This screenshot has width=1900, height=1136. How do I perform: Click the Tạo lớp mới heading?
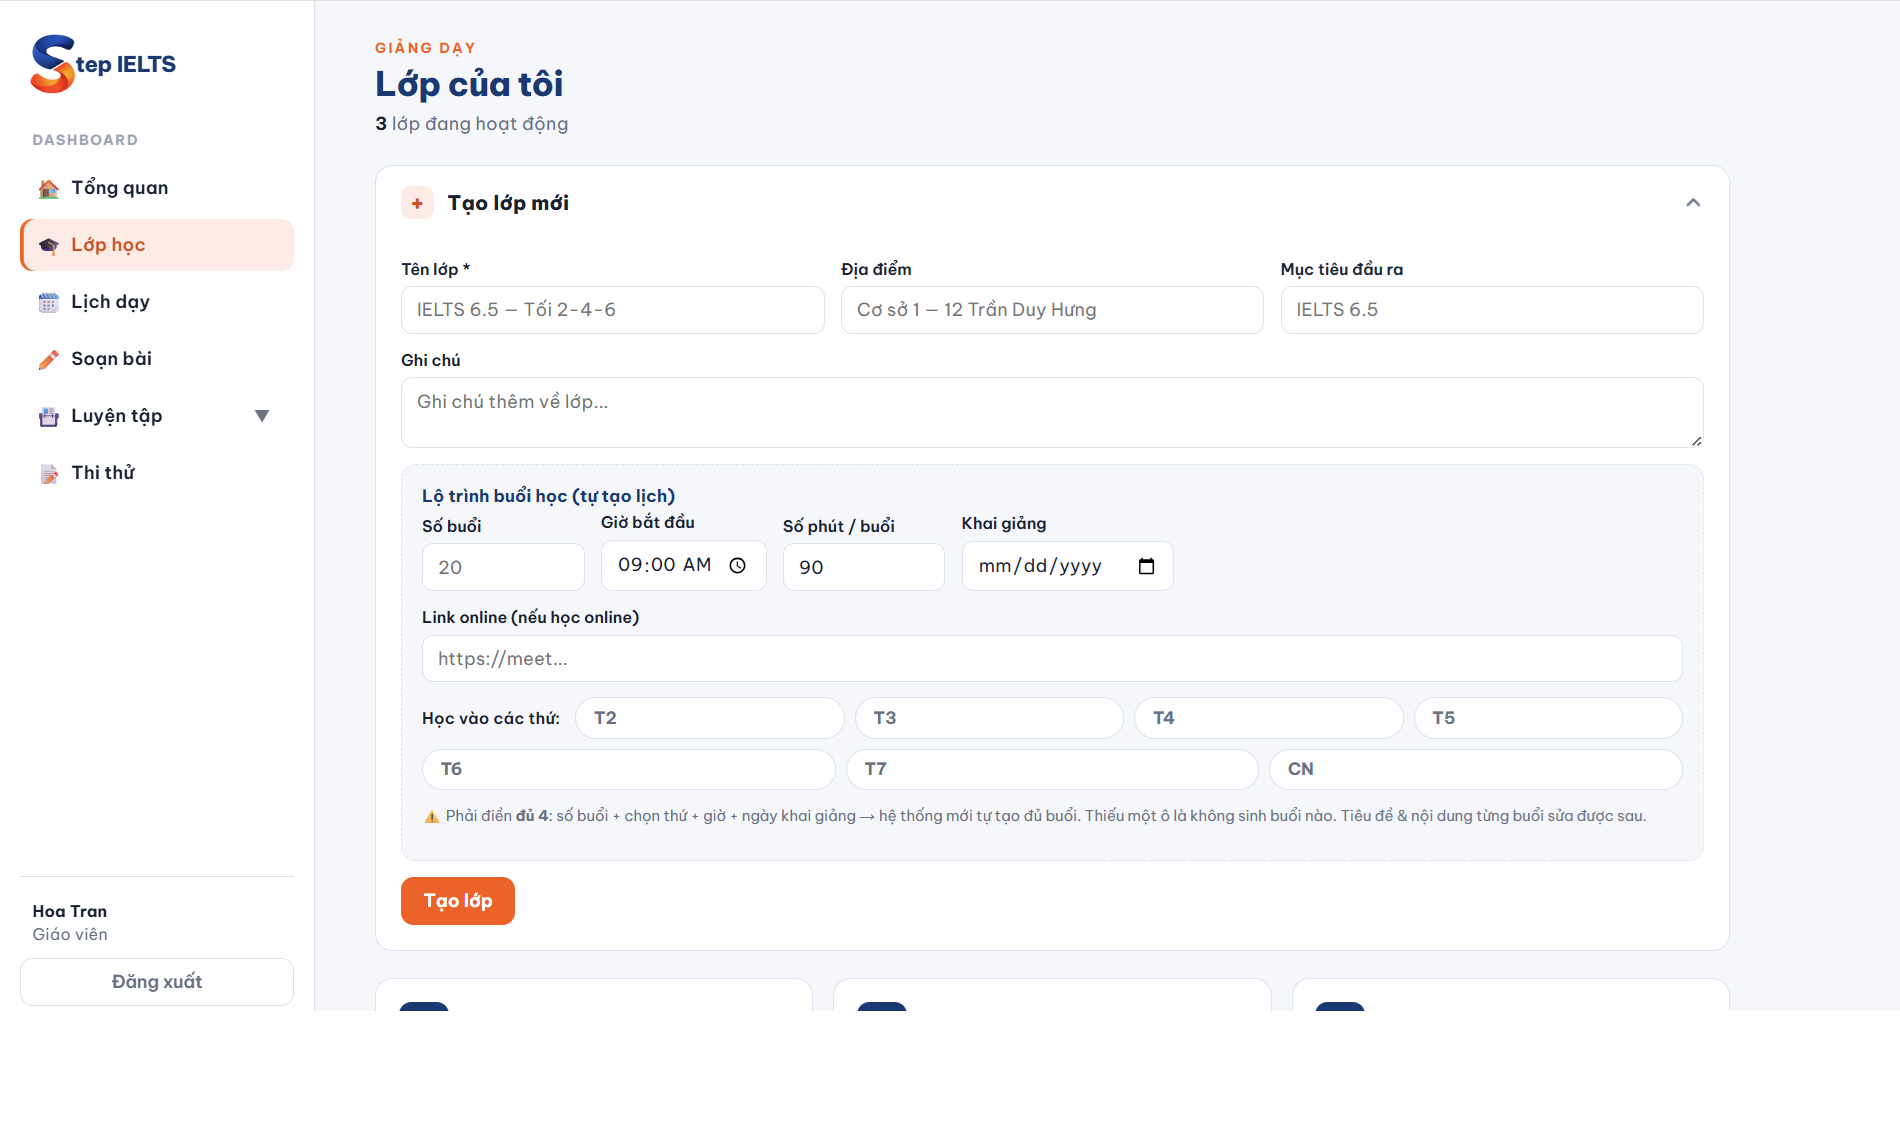click(508, 203)
